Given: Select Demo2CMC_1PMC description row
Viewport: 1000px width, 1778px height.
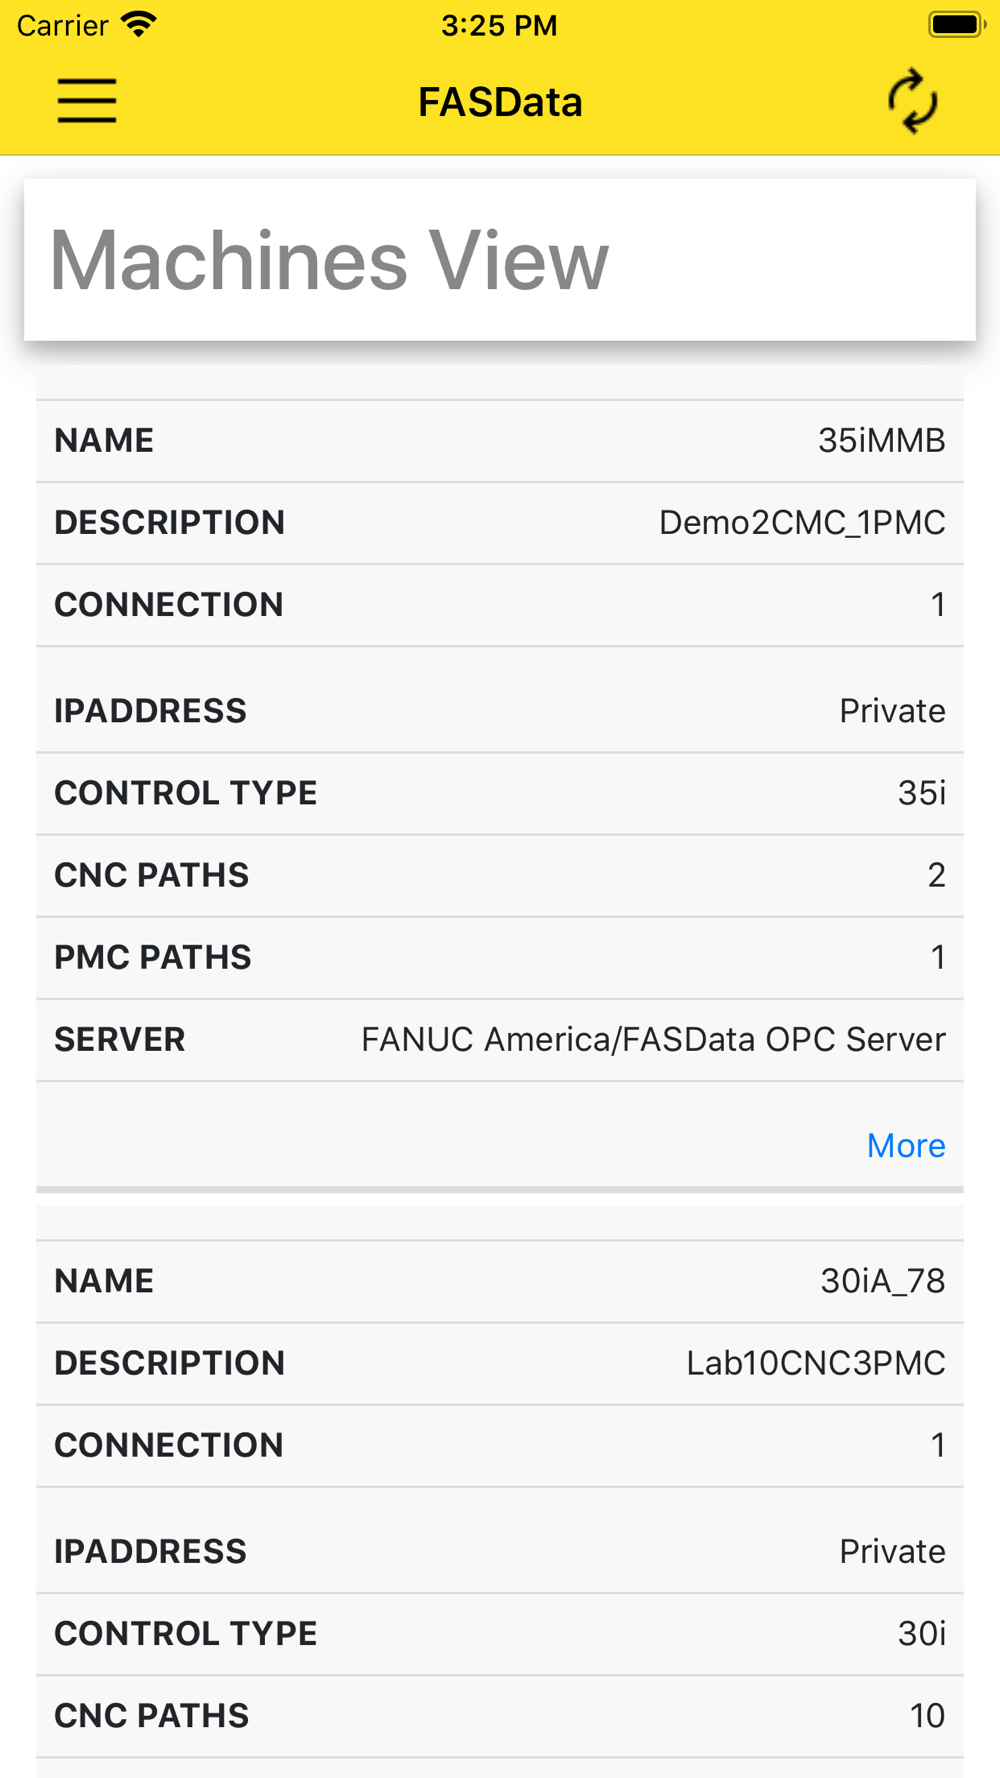Looking at the screenshot, I should tap(500, 523).
